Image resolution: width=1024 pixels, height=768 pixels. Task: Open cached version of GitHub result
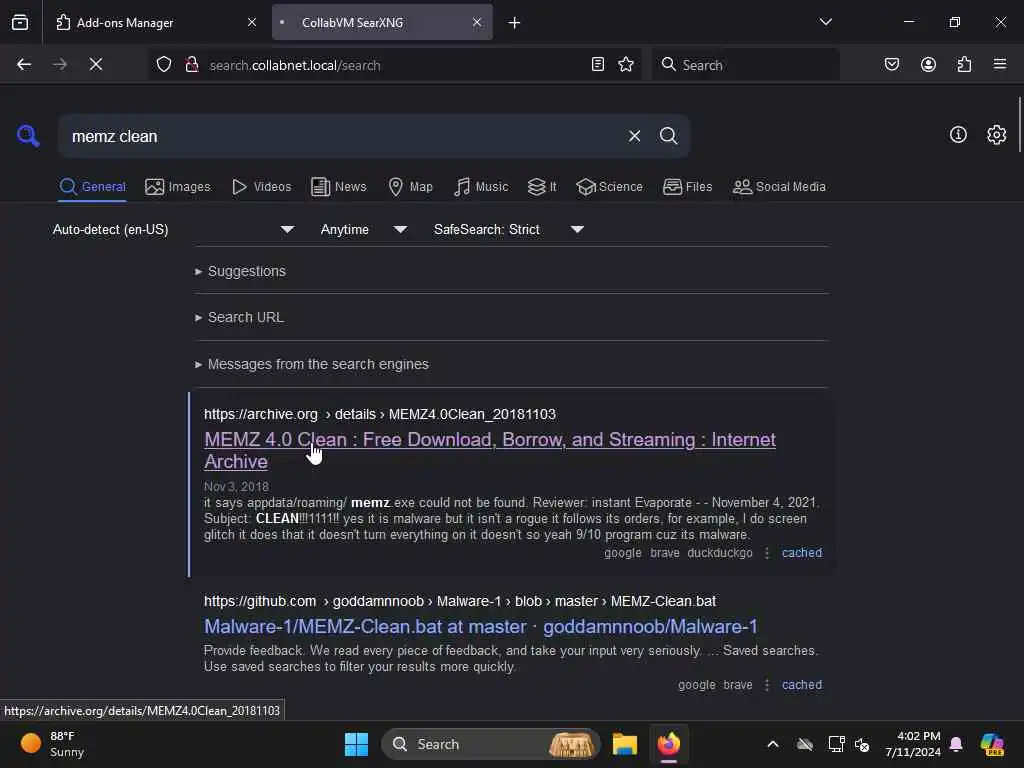pyautogui.click(x=802, y=684)
